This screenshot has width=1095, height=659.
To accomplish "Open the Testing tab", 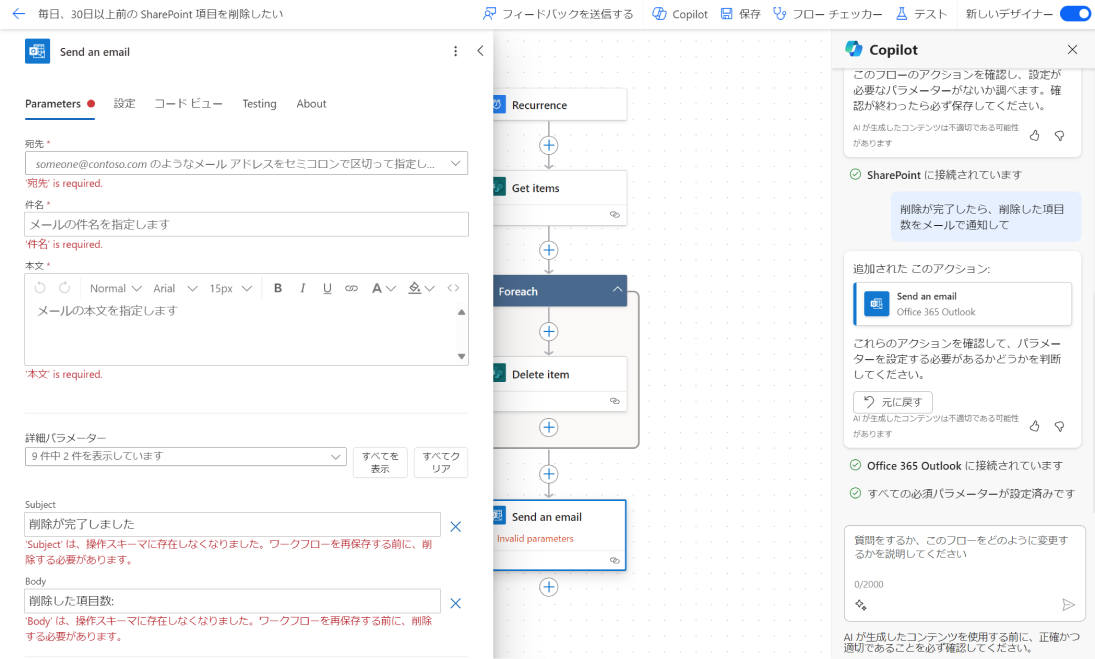I will click(259, 103).
